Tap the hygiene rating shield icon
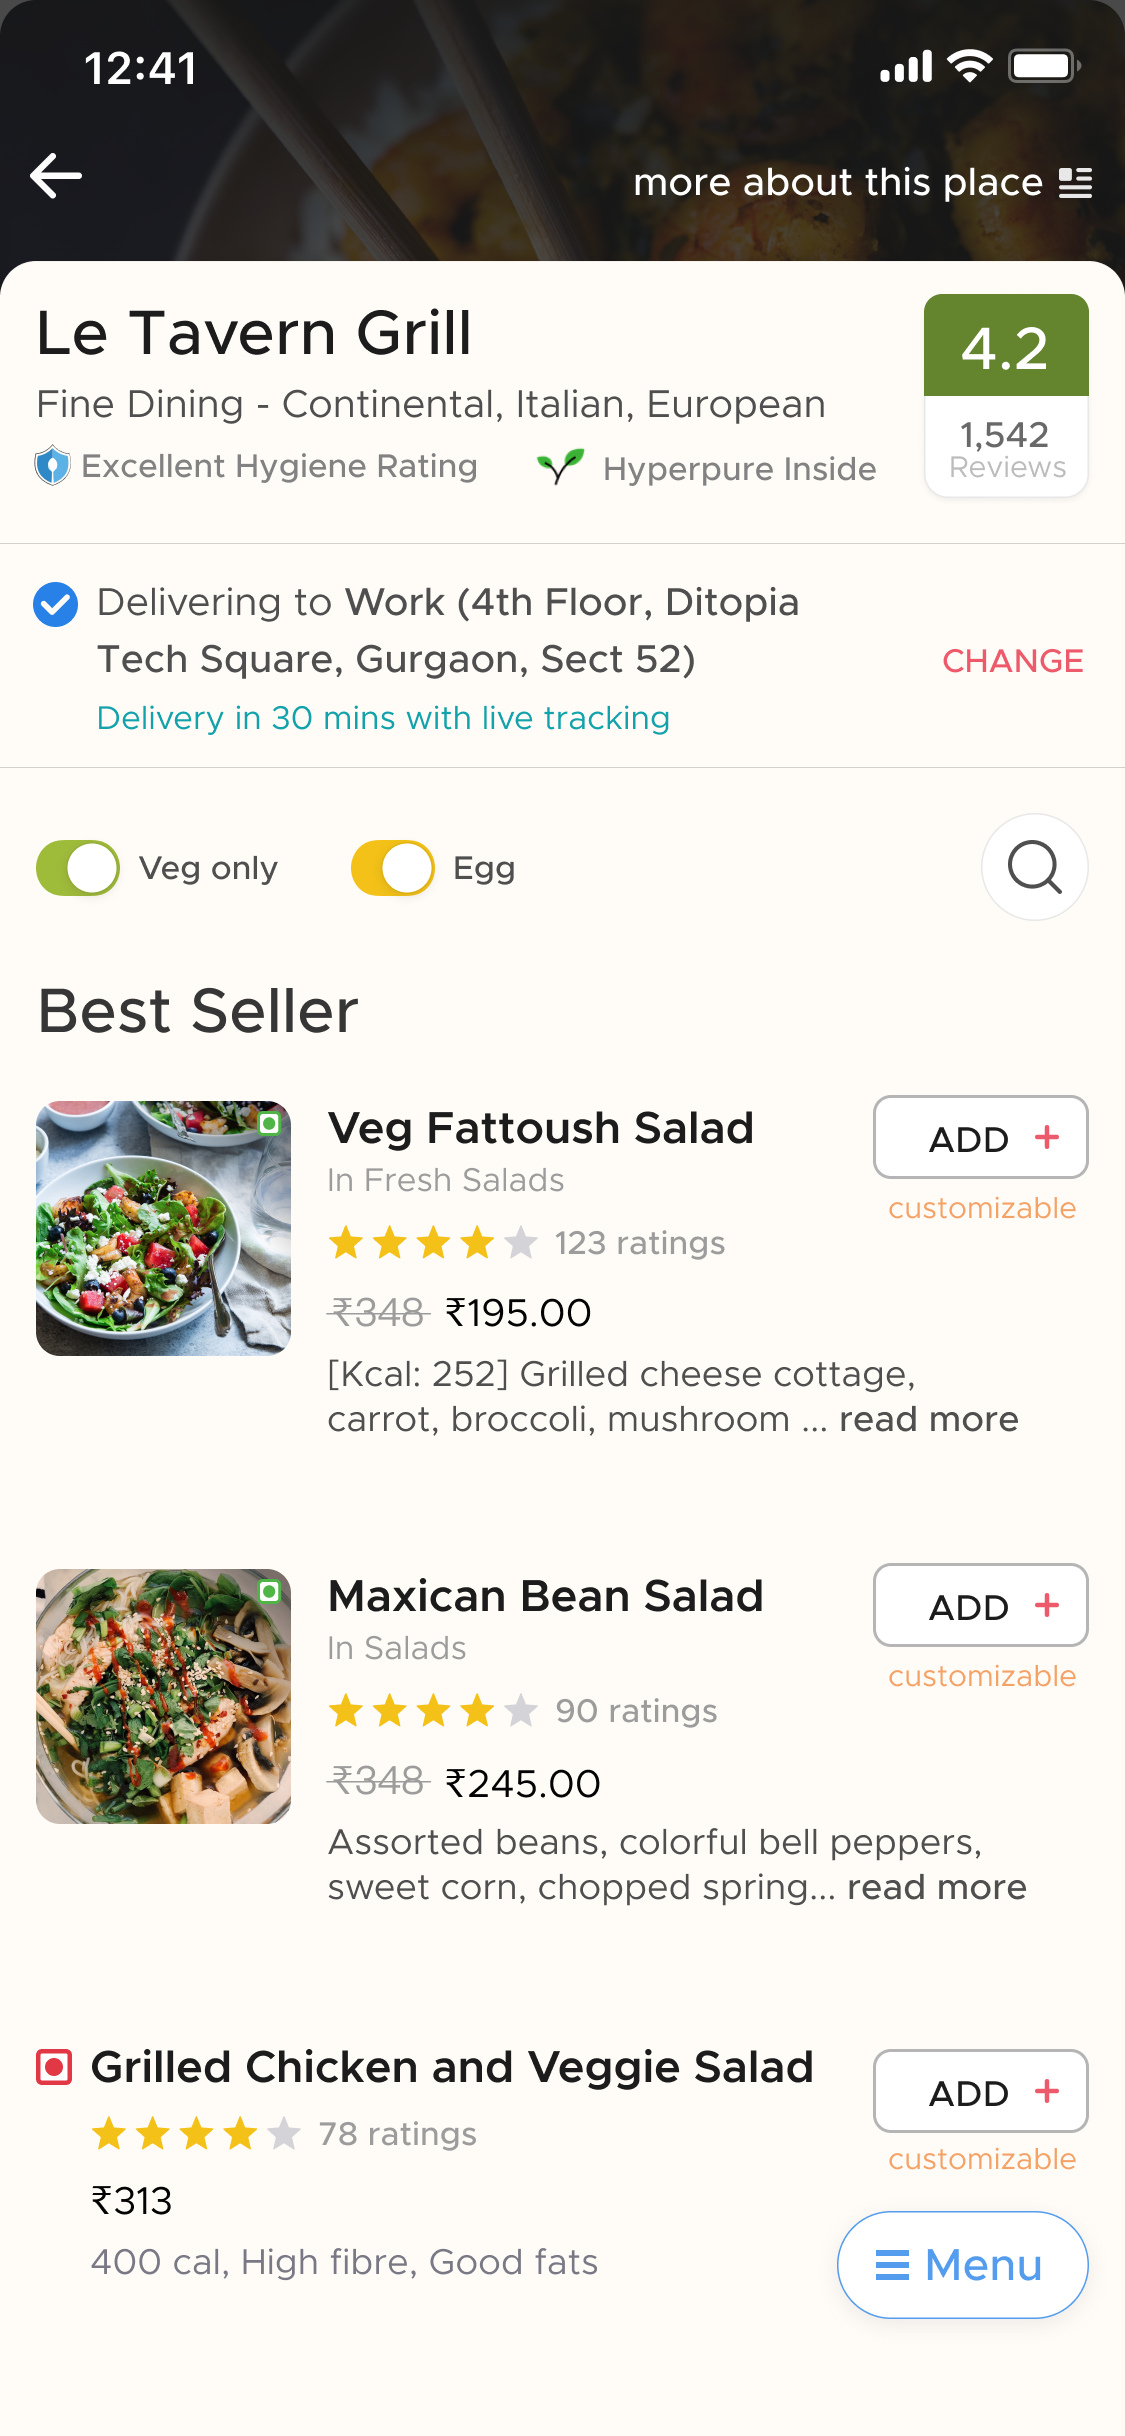Image resolution: width=1125 pixels, height=2436 pixels. tap(52, 466)
